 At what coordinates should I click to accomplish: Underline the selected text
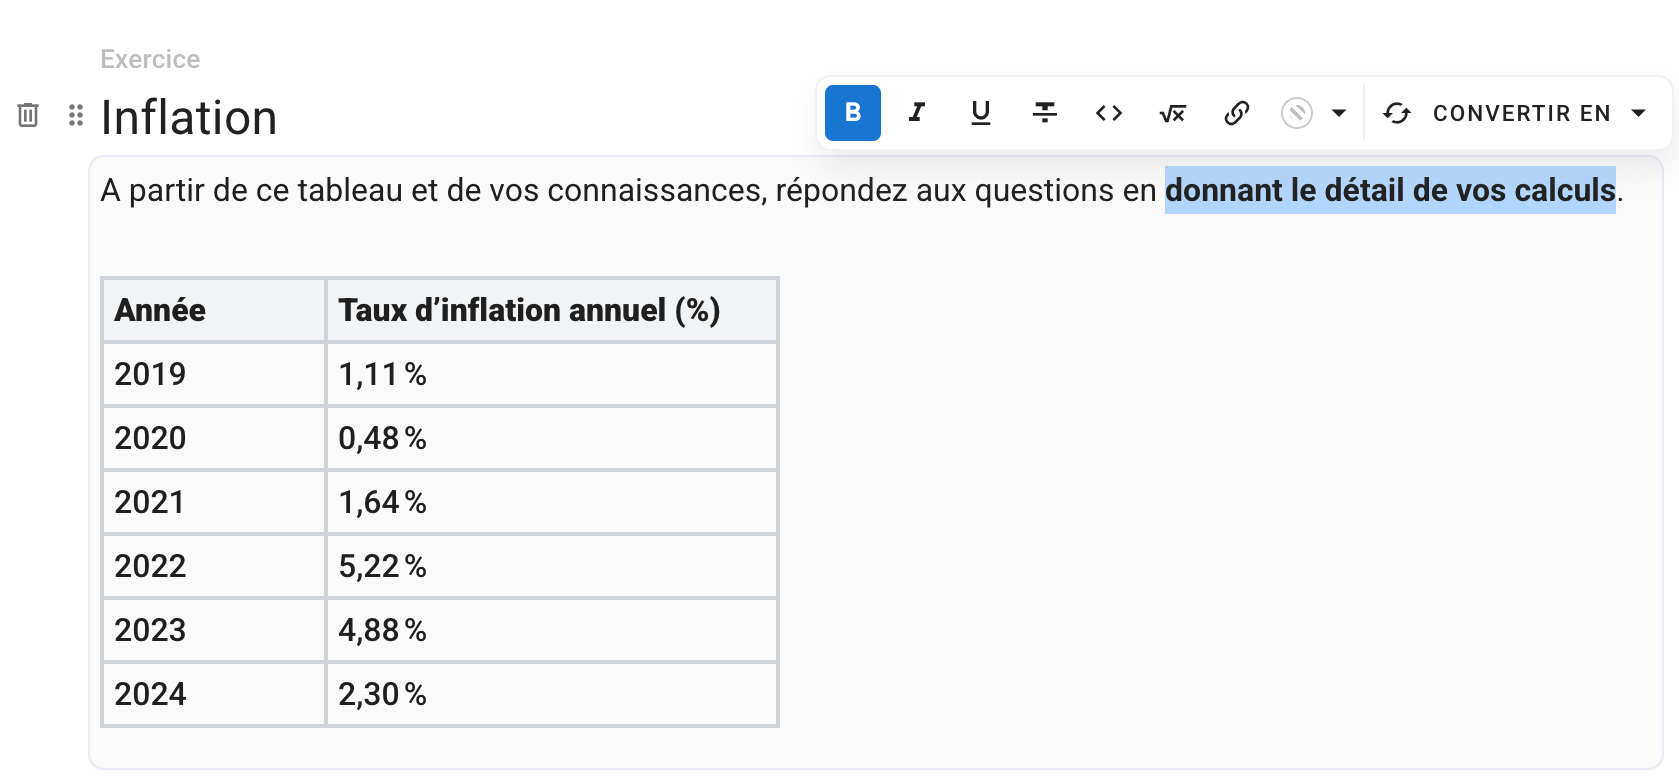pos(980,113)
